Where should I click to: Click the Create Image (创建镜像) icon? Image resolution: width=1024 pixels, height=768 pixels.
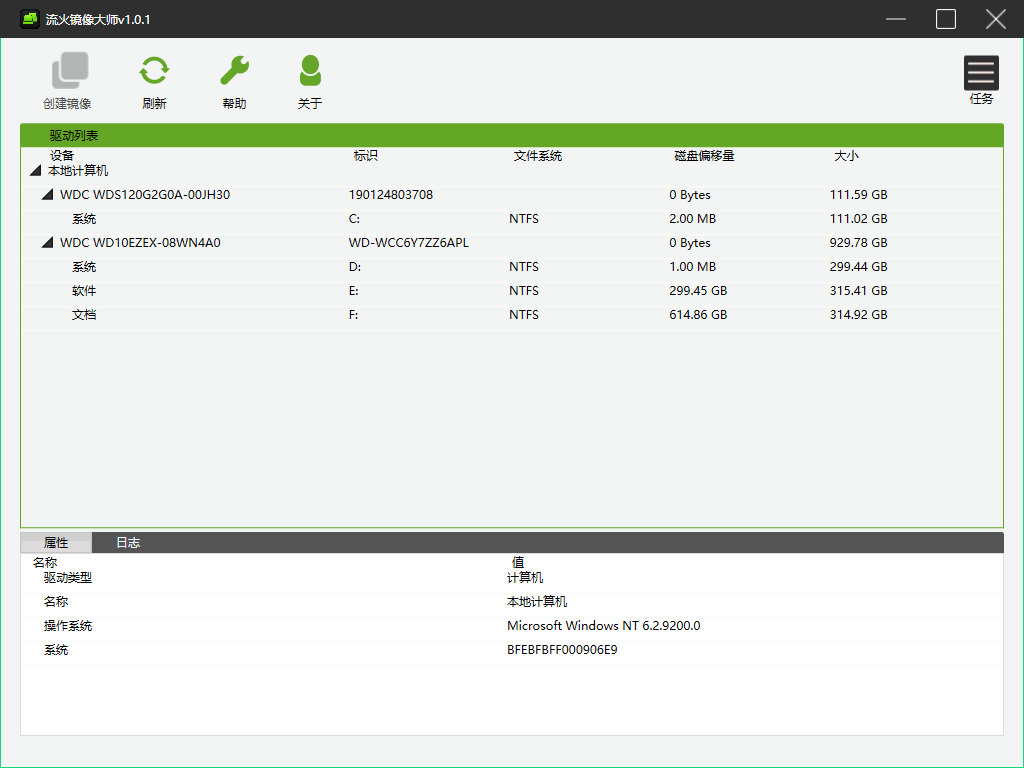pyautogui.click(x=69, y=71)
